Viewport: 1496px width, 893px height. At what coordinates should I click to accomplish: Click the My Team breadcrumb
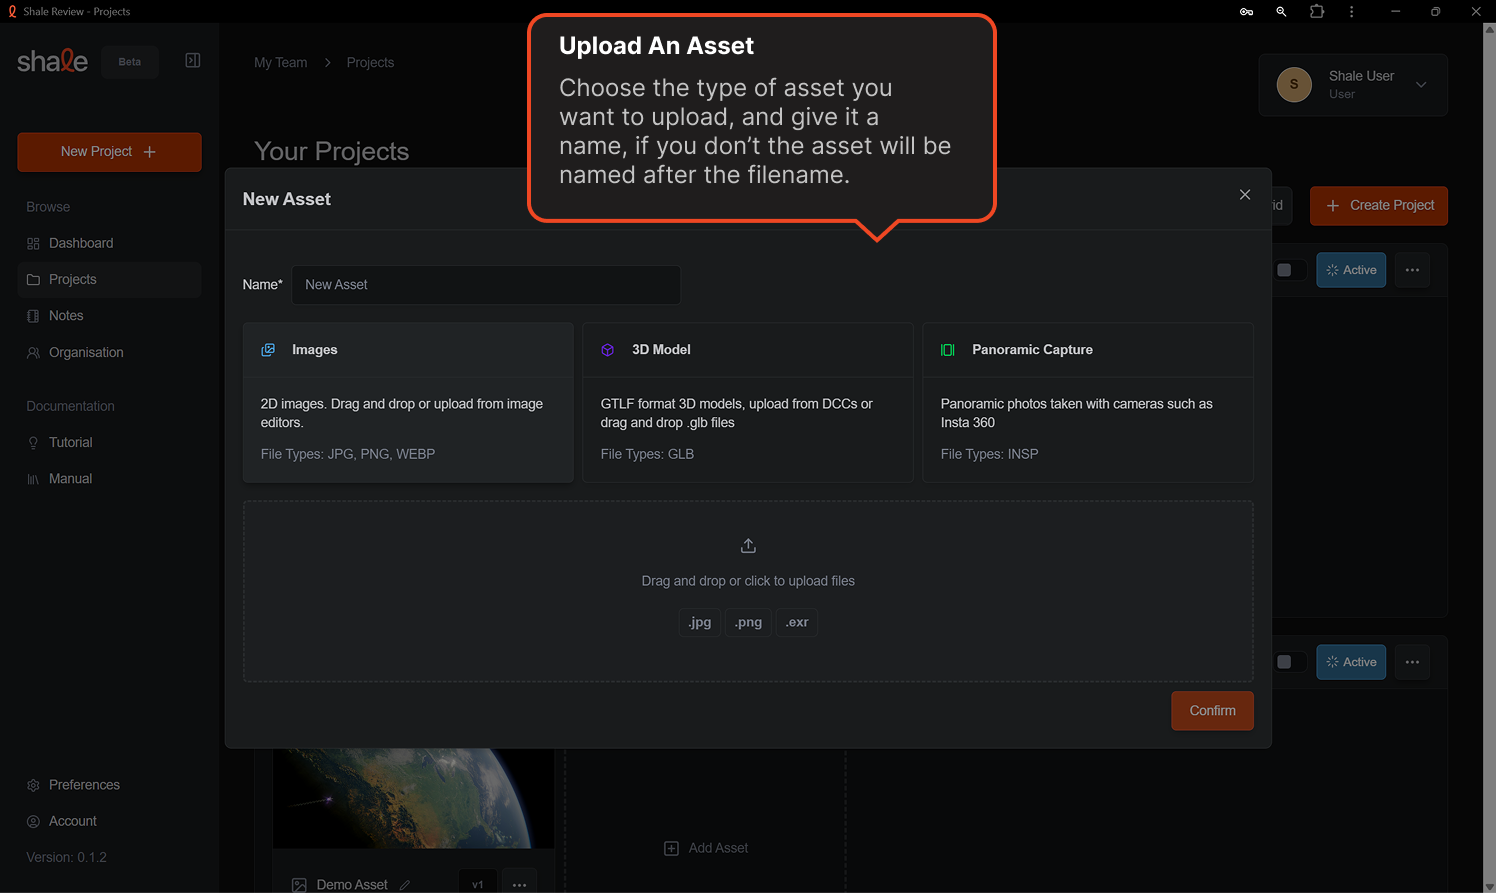pyautogui.click(x=281, y=62)
